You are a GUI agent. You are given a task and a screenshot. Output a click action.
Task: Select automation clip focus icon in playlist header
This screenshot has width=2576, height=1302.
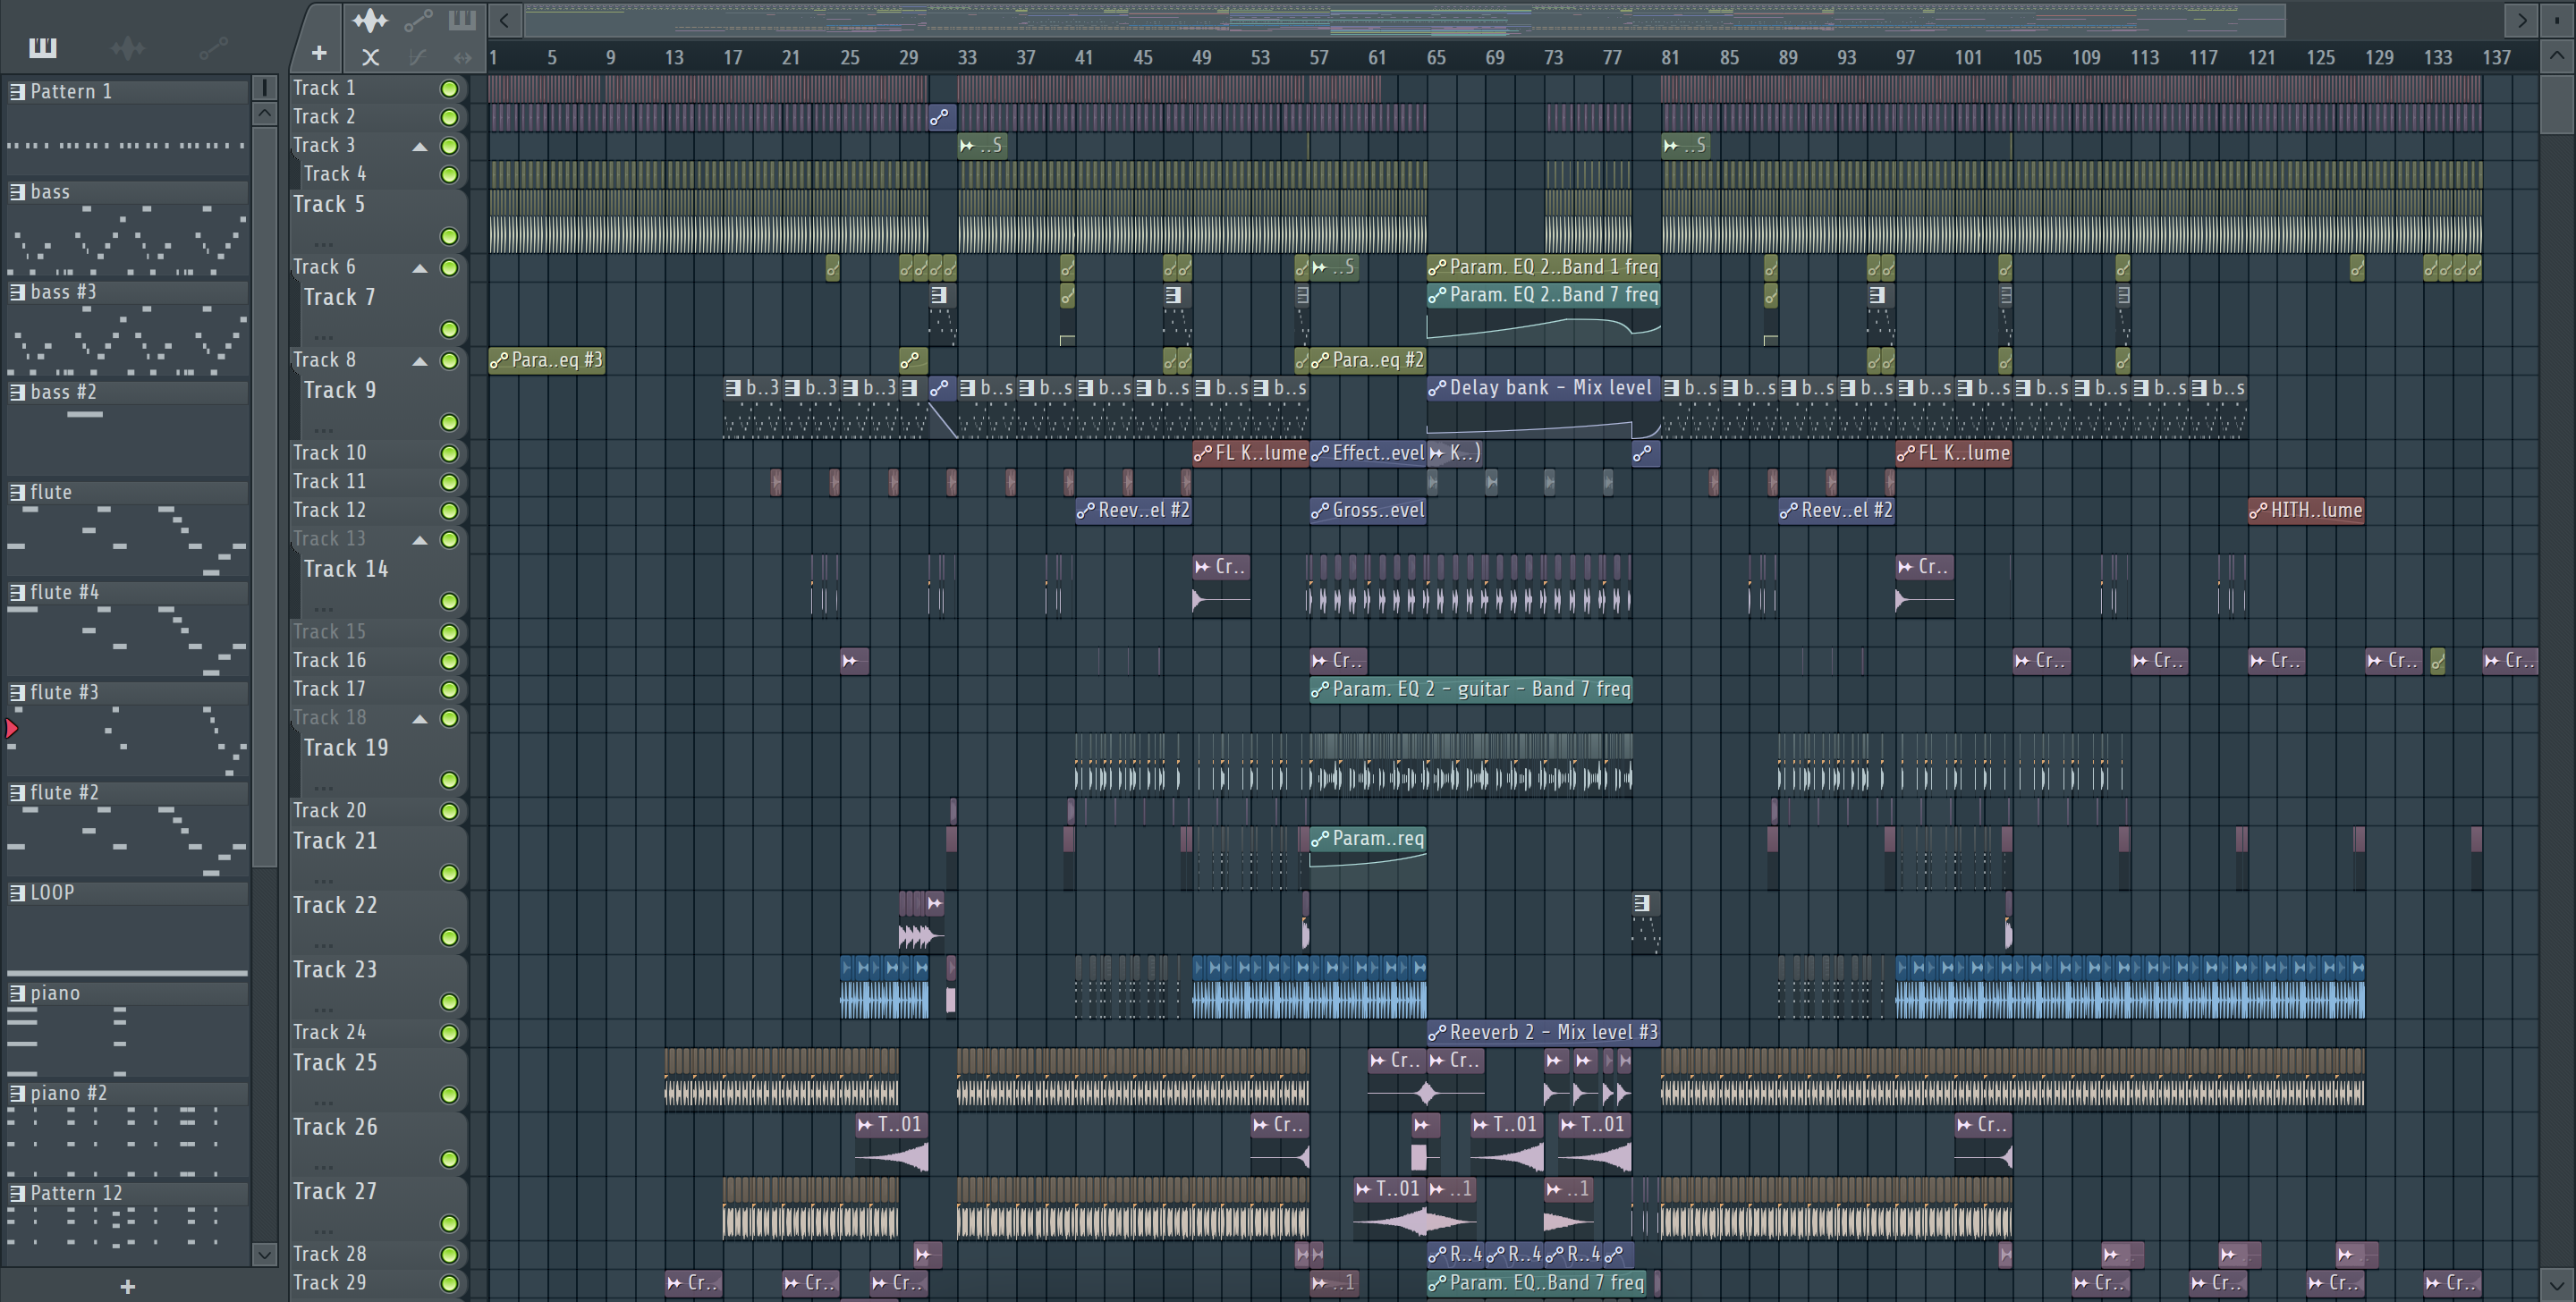point(418,19)
